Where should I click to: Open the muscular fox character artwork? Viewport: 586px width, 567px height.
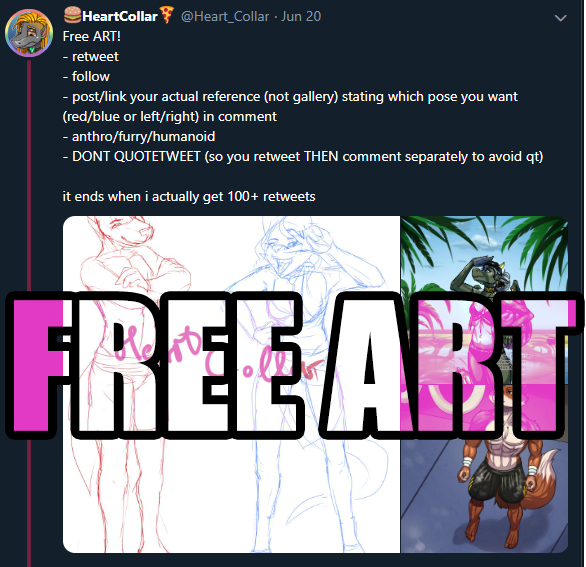tap(484, 469)
